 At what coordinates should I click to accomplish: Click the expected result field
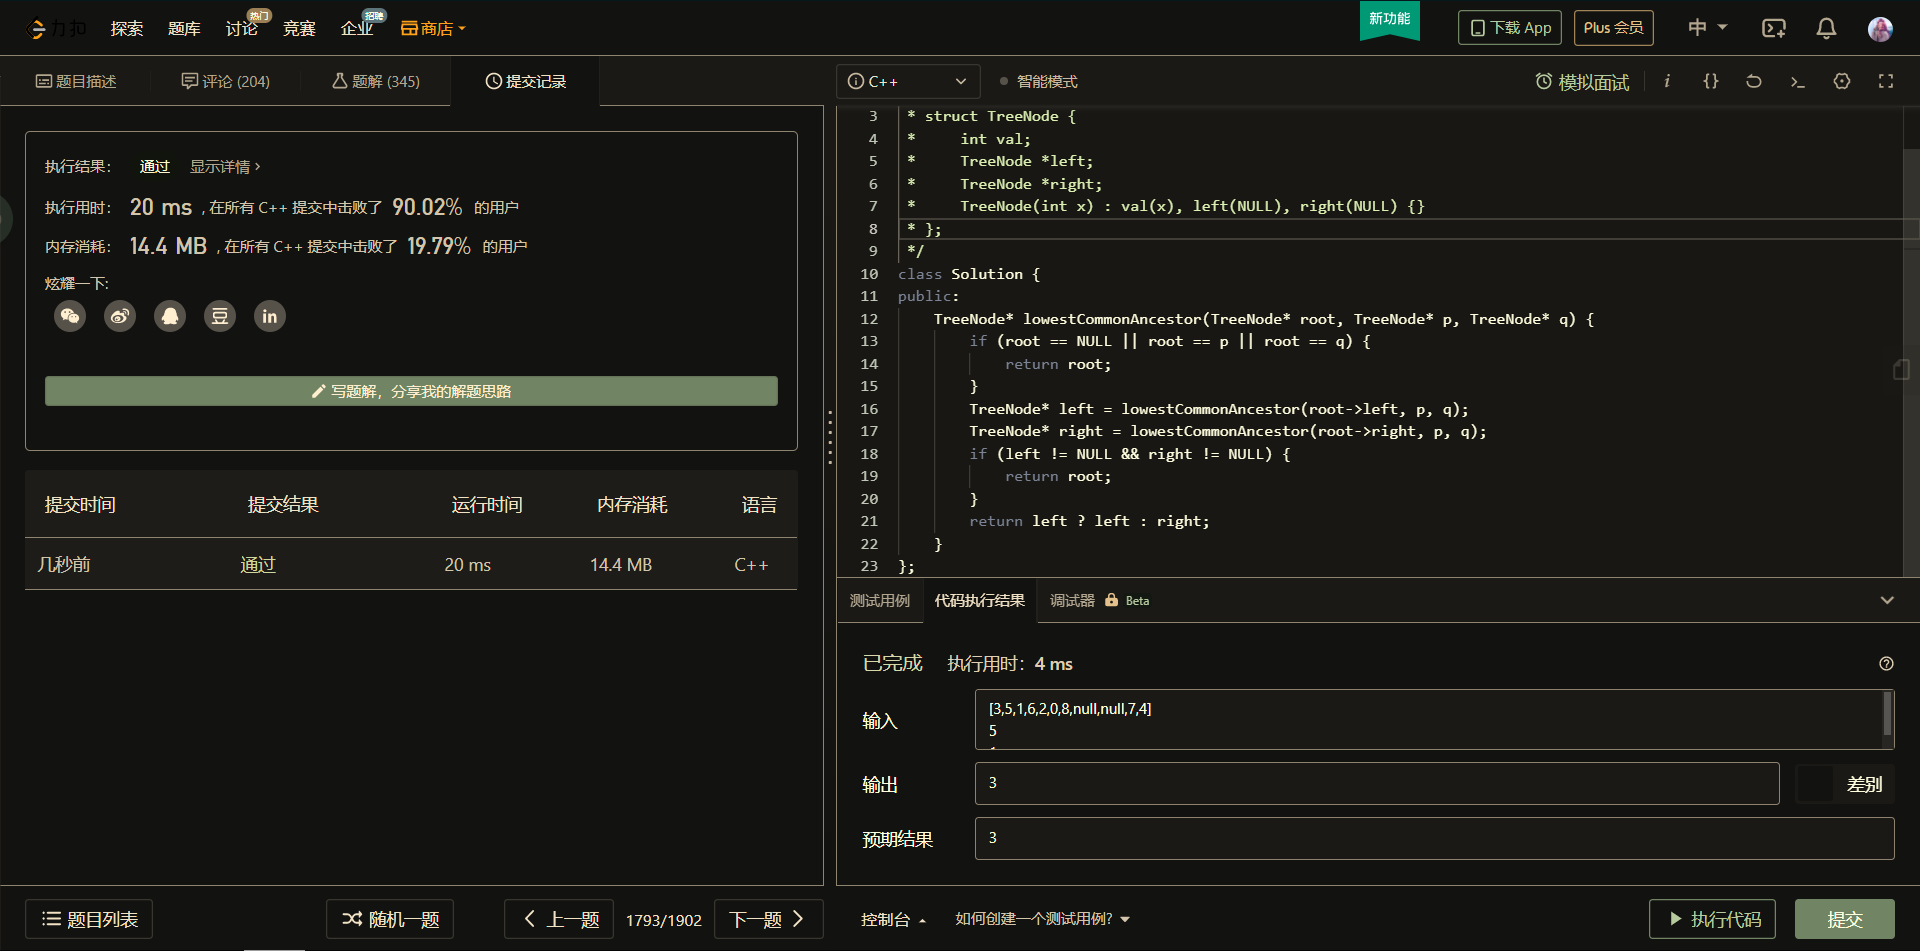point(1434,838)
